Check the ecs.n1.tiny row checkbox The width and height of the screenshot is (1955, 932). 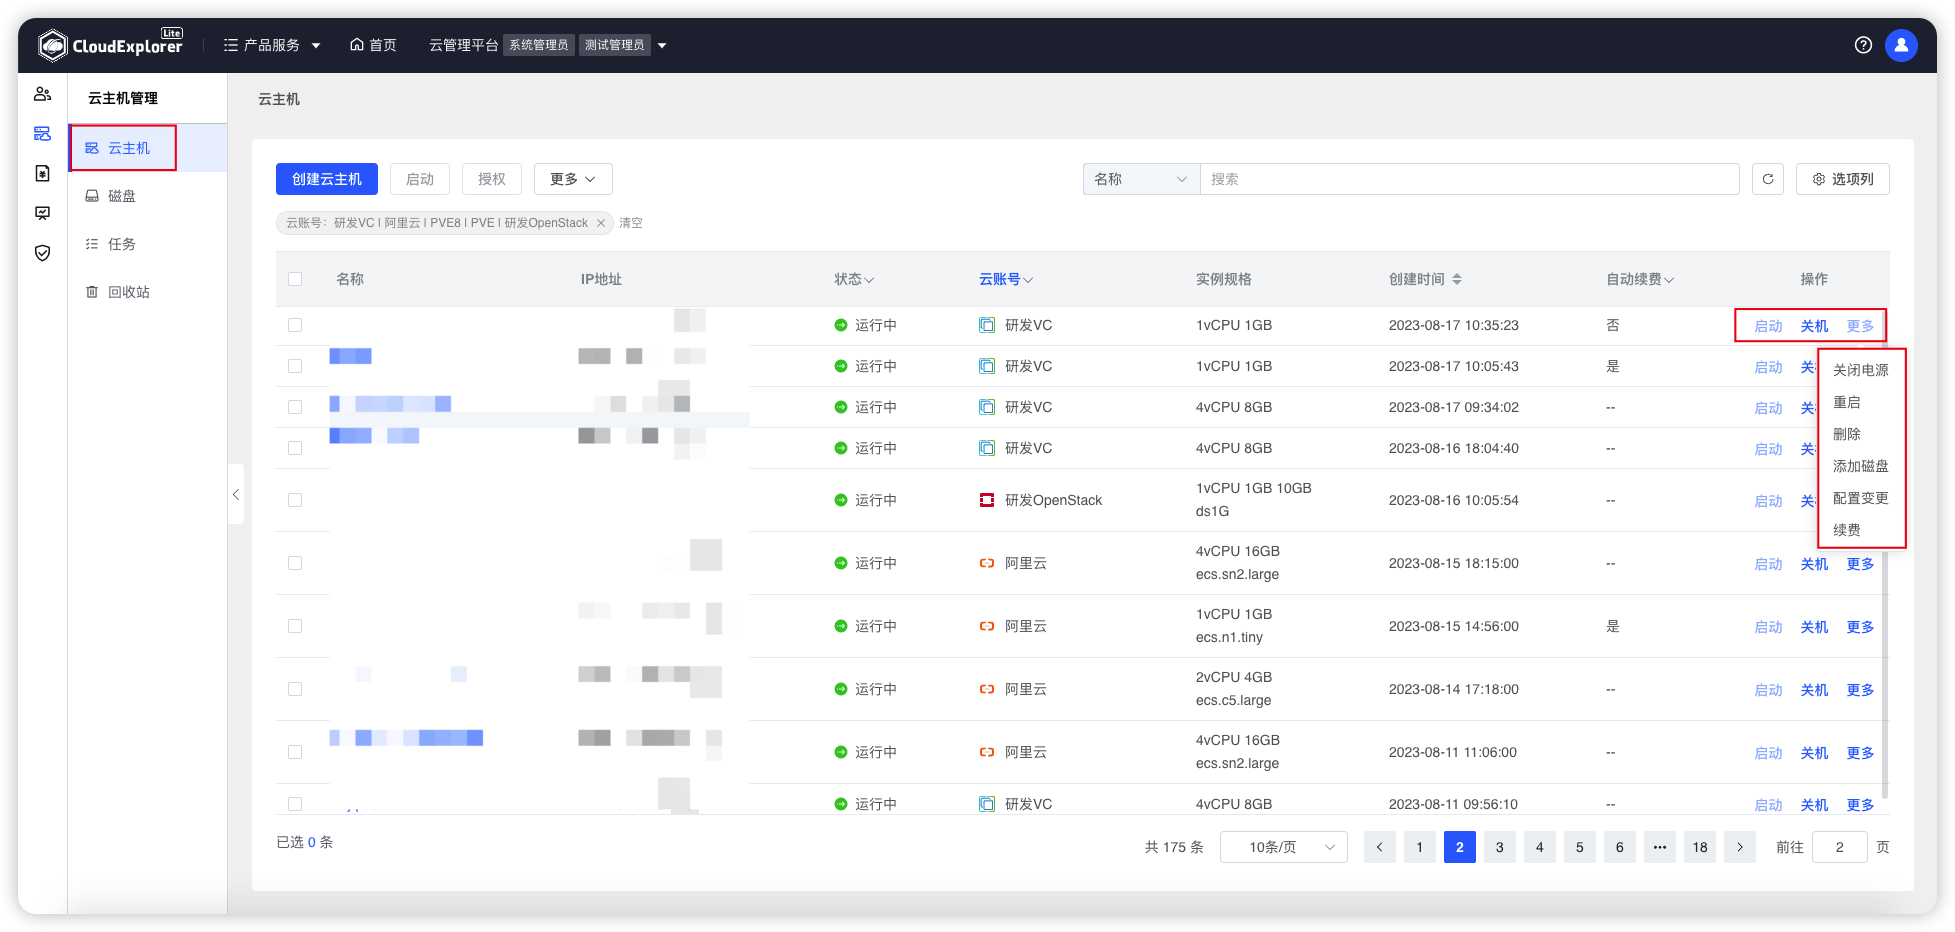(295, 626)
